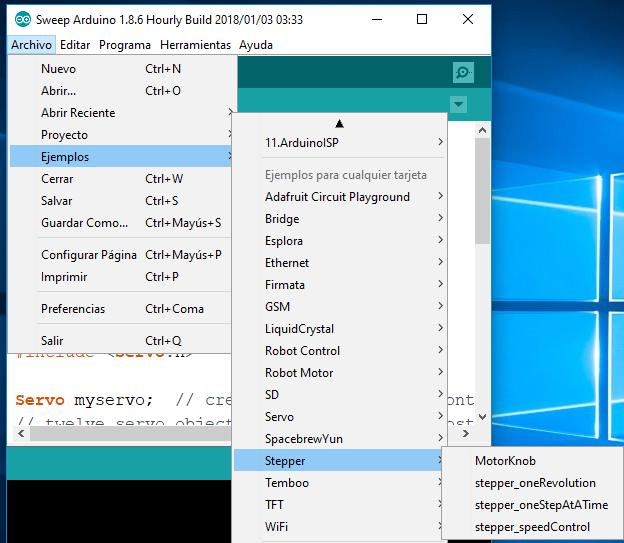624x543 pixels.
Task: Open Temboo examples submenu
Action: (x=337, y=483)
